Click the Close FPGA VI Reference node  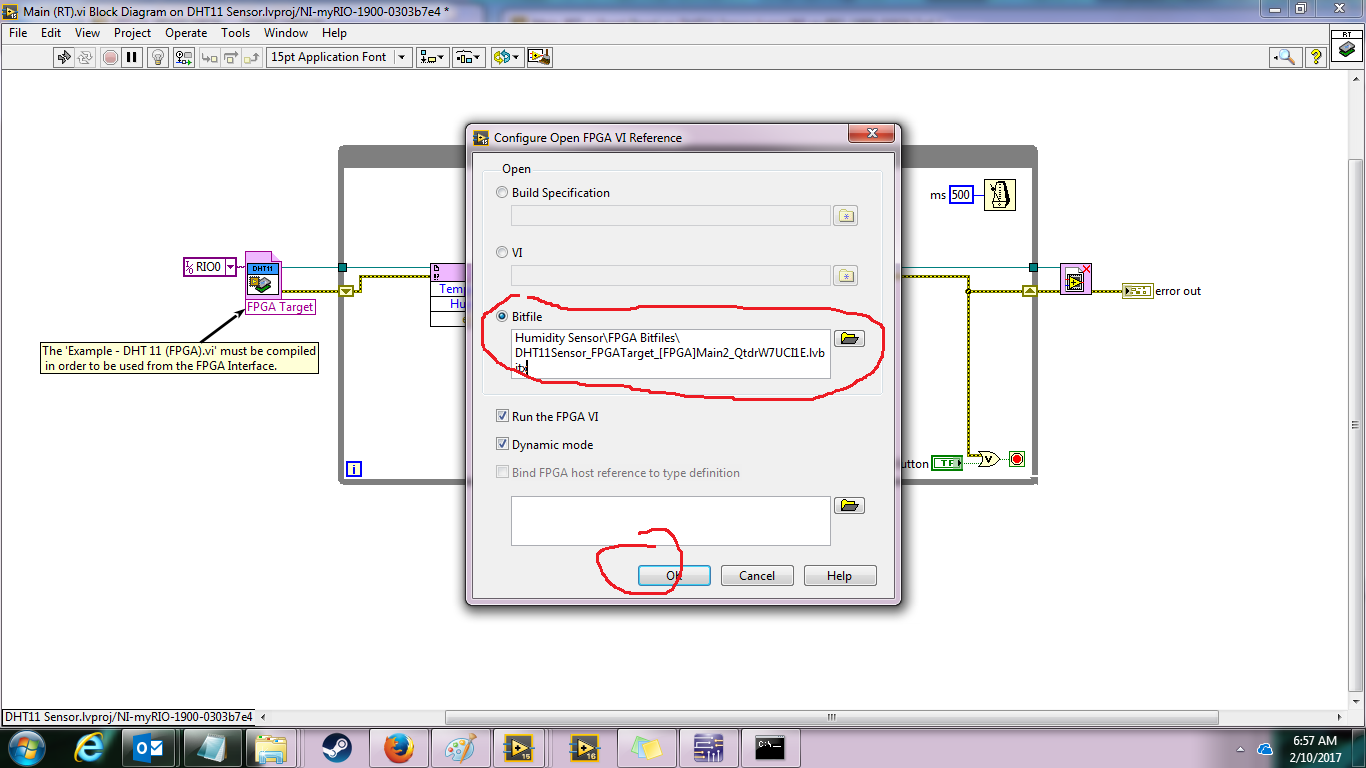1076,280
